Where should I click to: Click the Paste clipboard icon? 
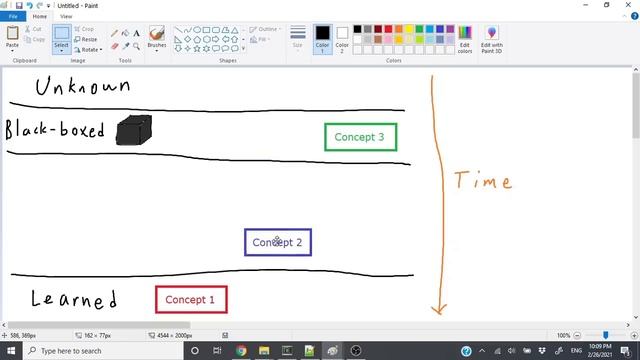(x=12, y=33)
